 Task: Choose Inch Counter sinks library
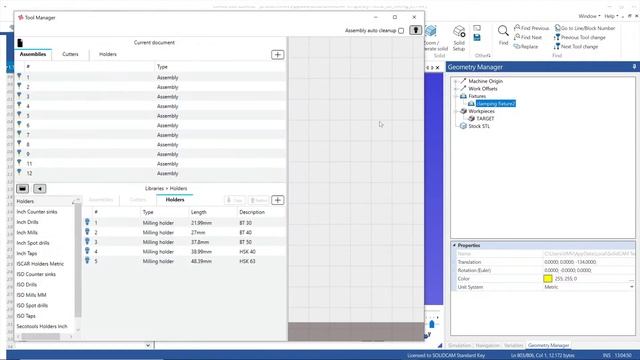click(37, 212)
